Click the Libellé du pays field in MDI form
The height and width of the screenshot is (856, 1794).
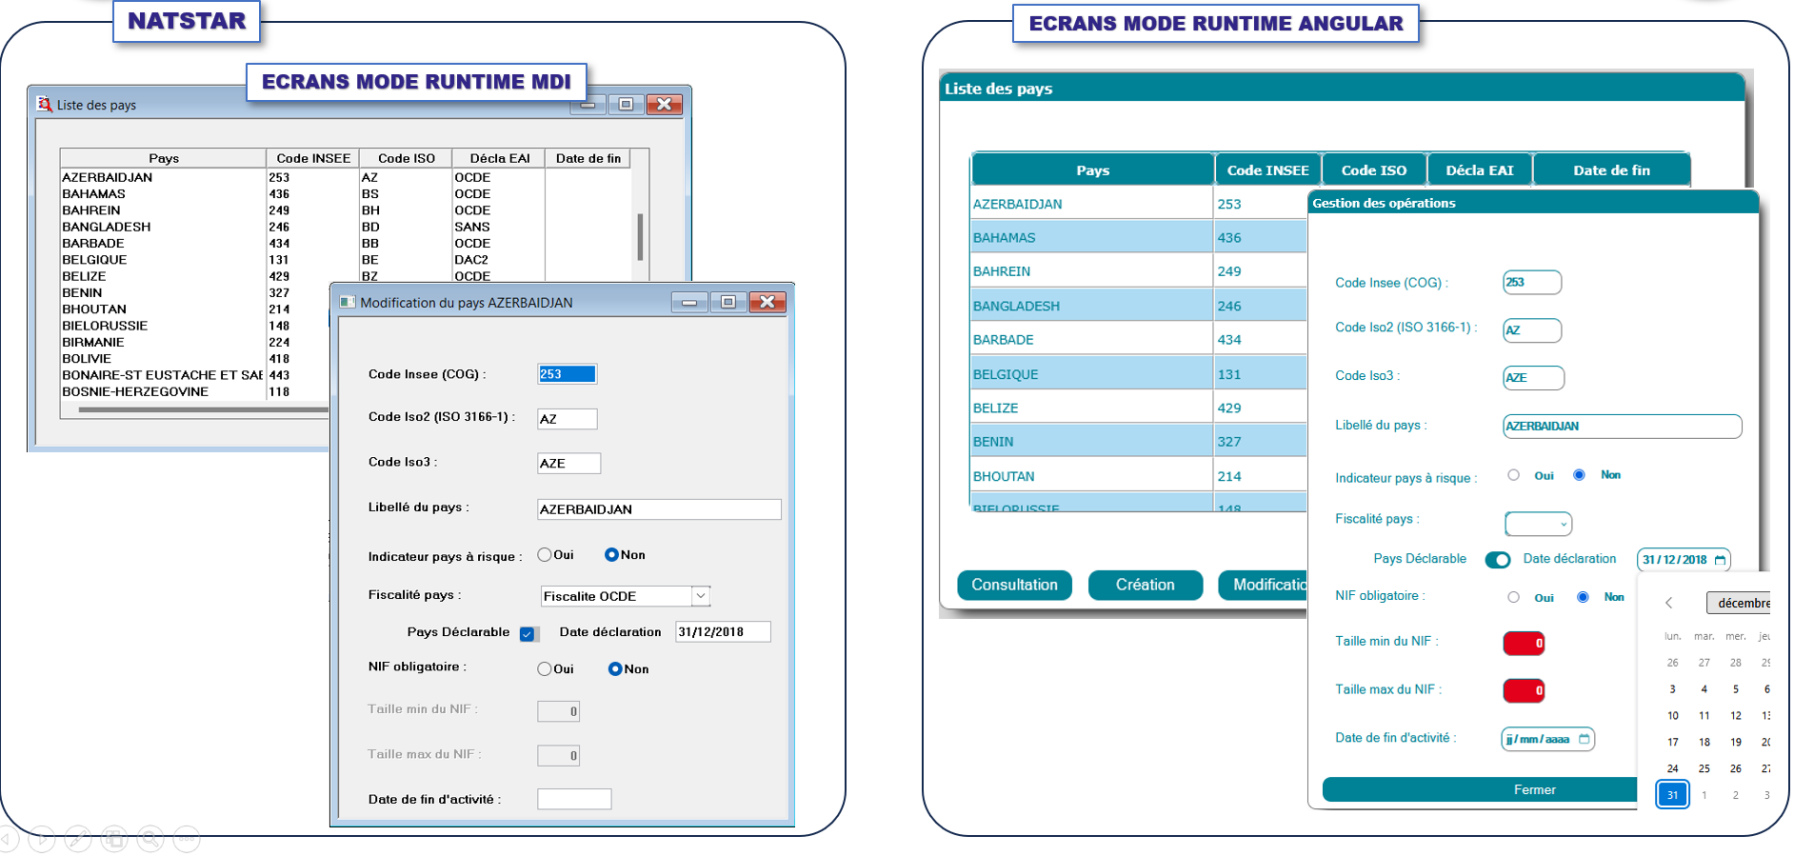(659, 509)
